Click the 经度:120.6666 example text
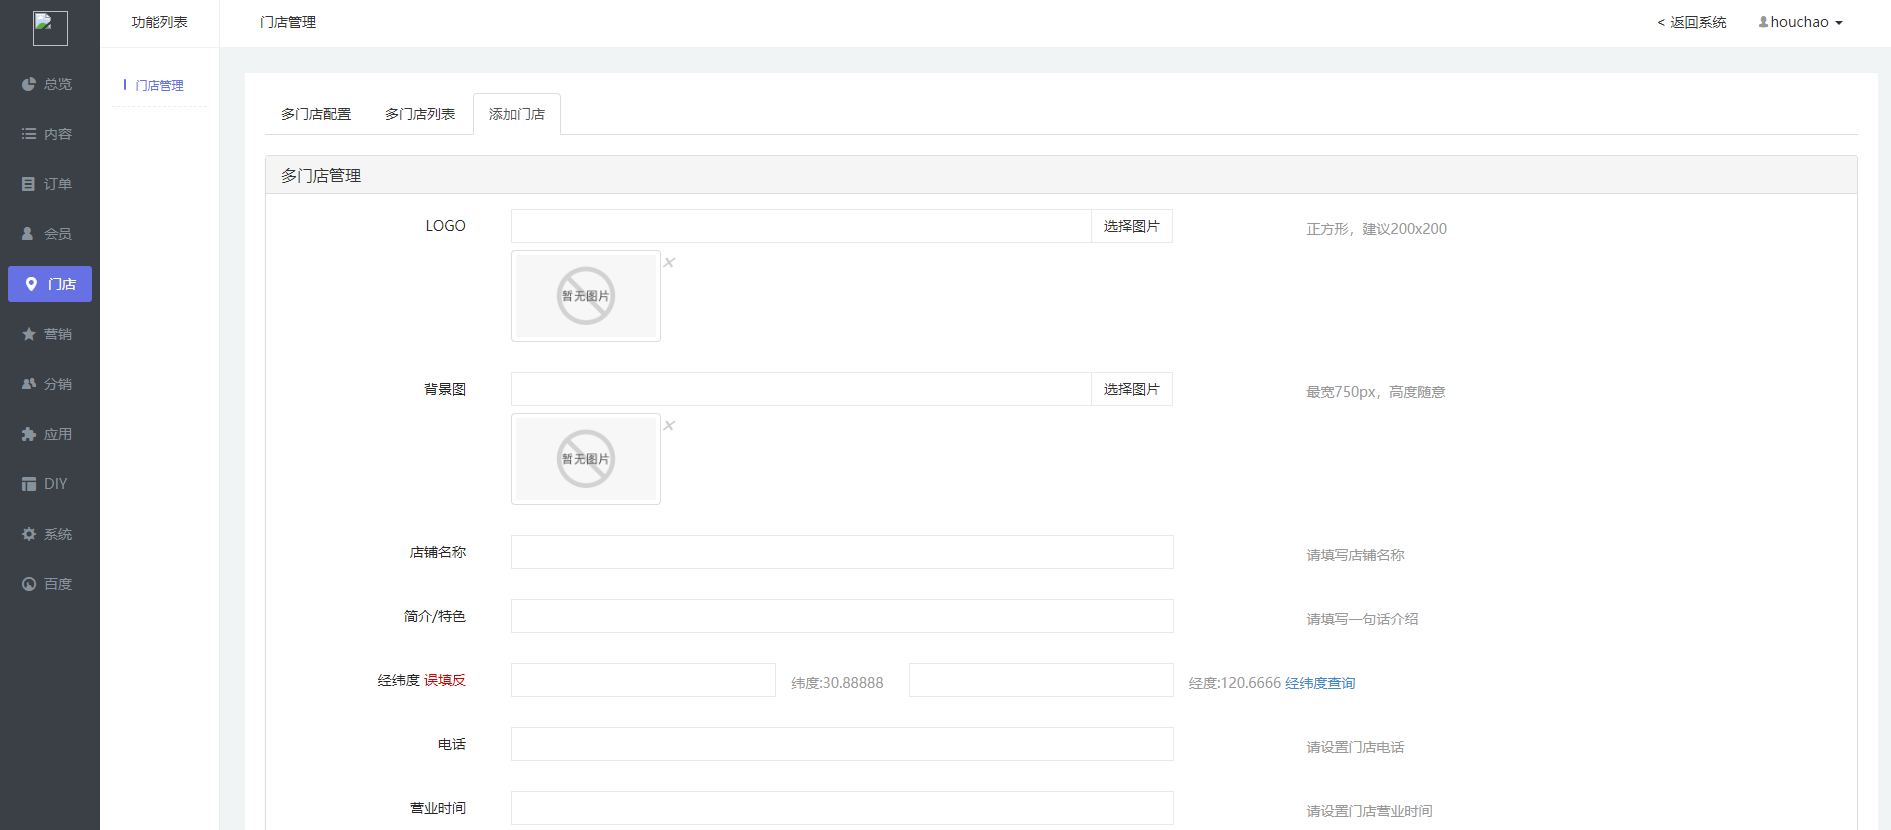 [x=1234, y=683]
